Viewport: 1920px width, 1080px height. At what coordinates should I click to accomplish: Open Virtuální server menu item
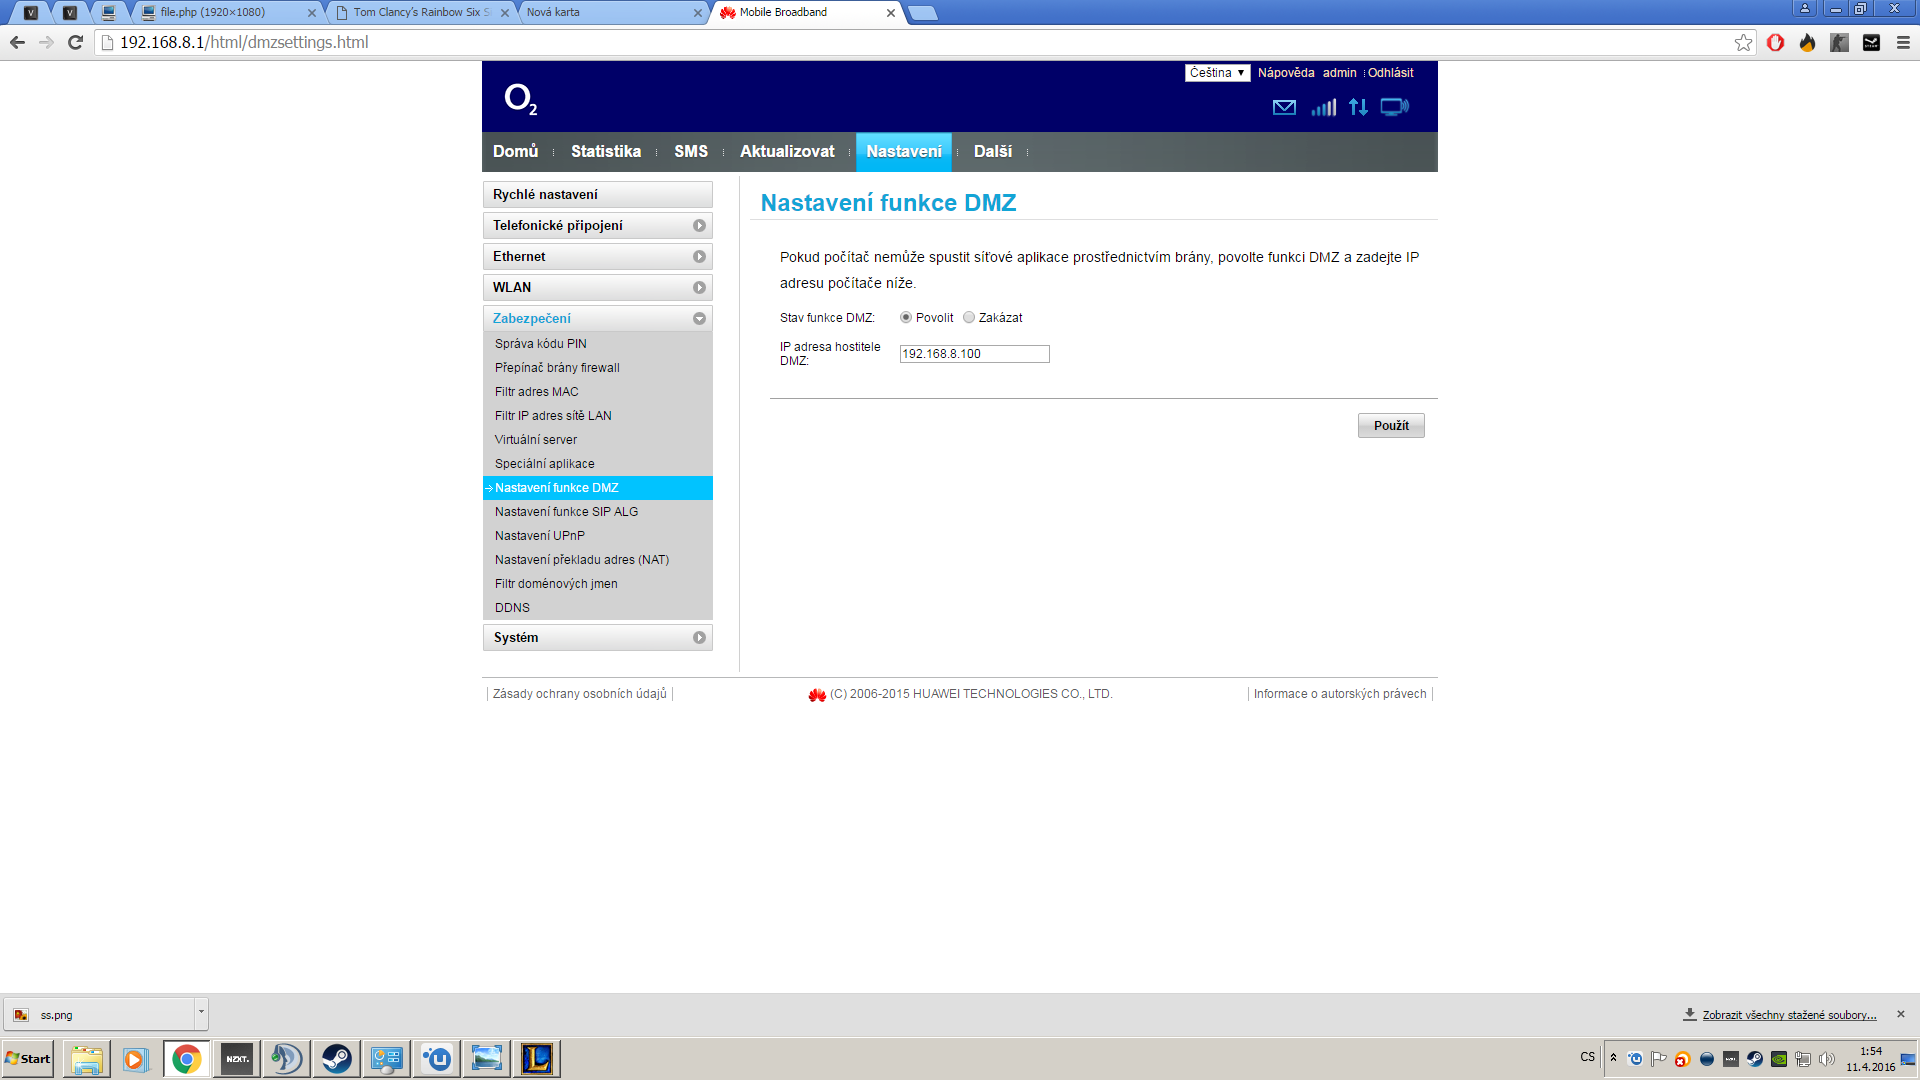tap(536, 440)
